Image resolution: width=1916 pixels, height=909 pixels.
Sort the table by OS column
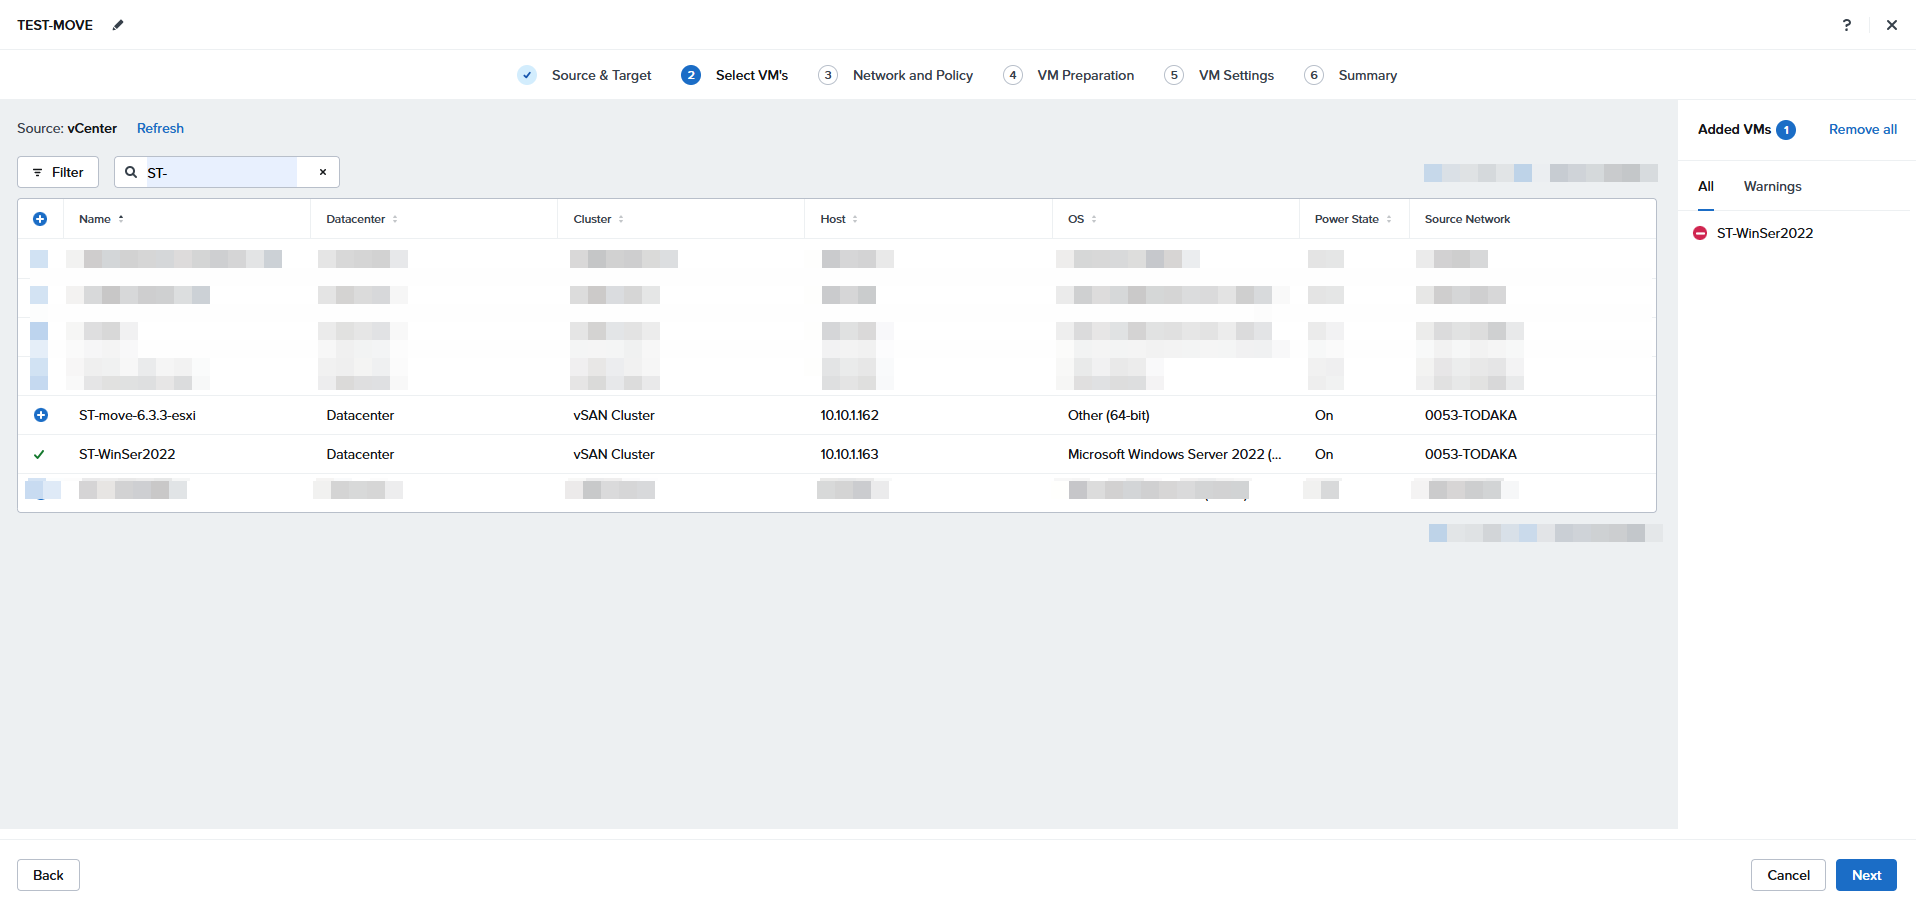[1082, 219]
